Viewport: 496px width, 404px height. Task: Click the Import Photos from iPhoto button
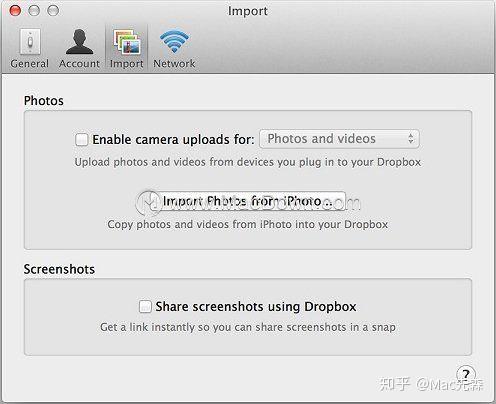click(248, 201)
